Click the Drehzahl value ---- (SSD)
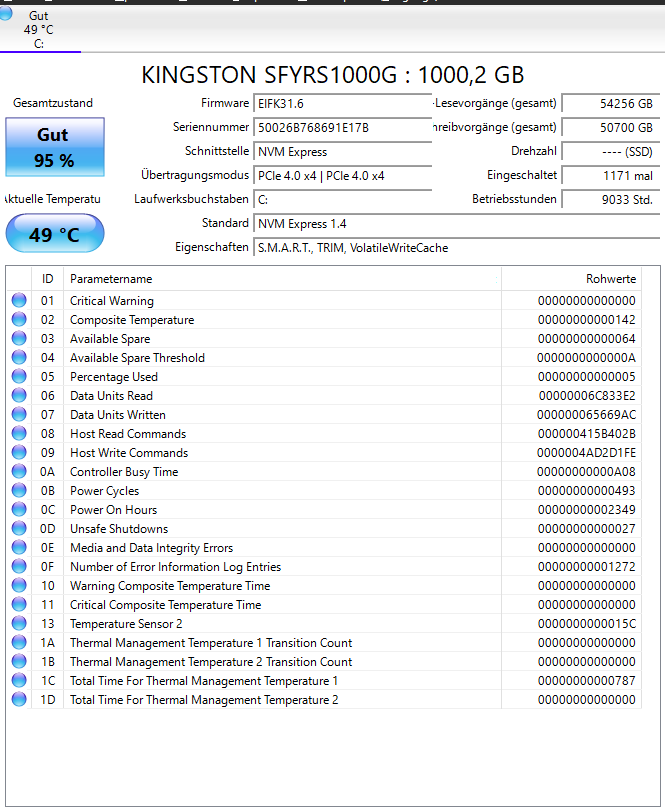665x810 pixels. [611, 151]
